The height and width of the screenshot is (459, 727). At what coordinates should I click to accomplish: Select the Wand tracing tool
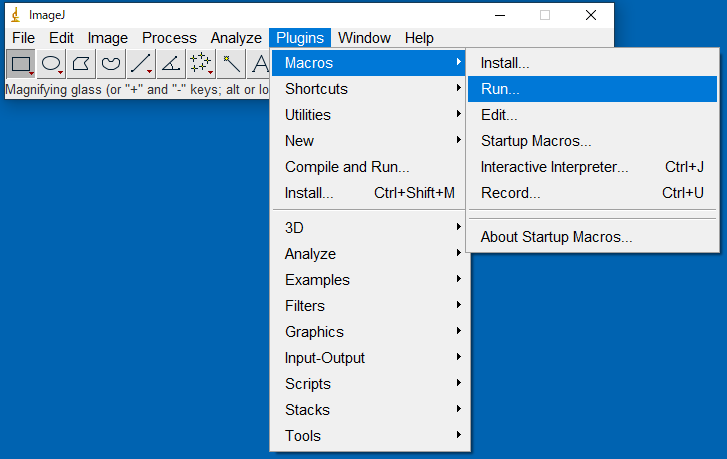pos(231,64)
